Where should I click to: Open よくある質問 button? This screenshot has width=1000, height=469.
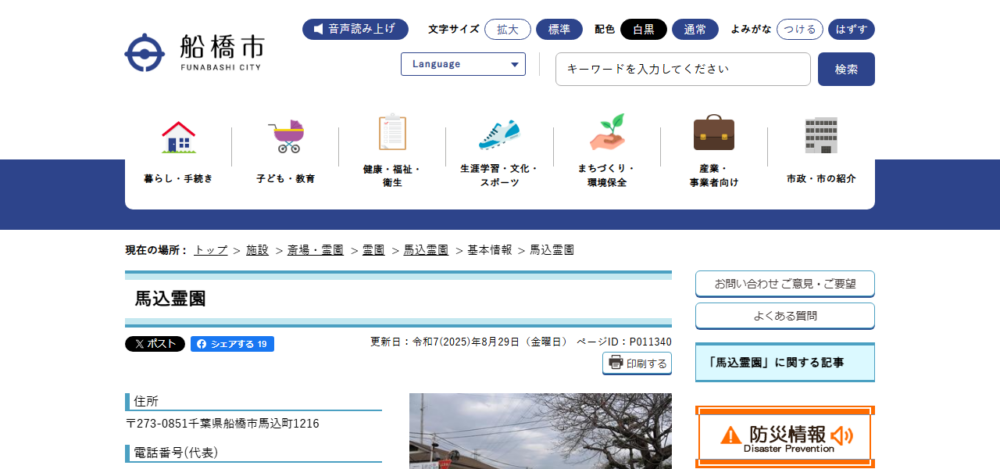click(785, 316)
